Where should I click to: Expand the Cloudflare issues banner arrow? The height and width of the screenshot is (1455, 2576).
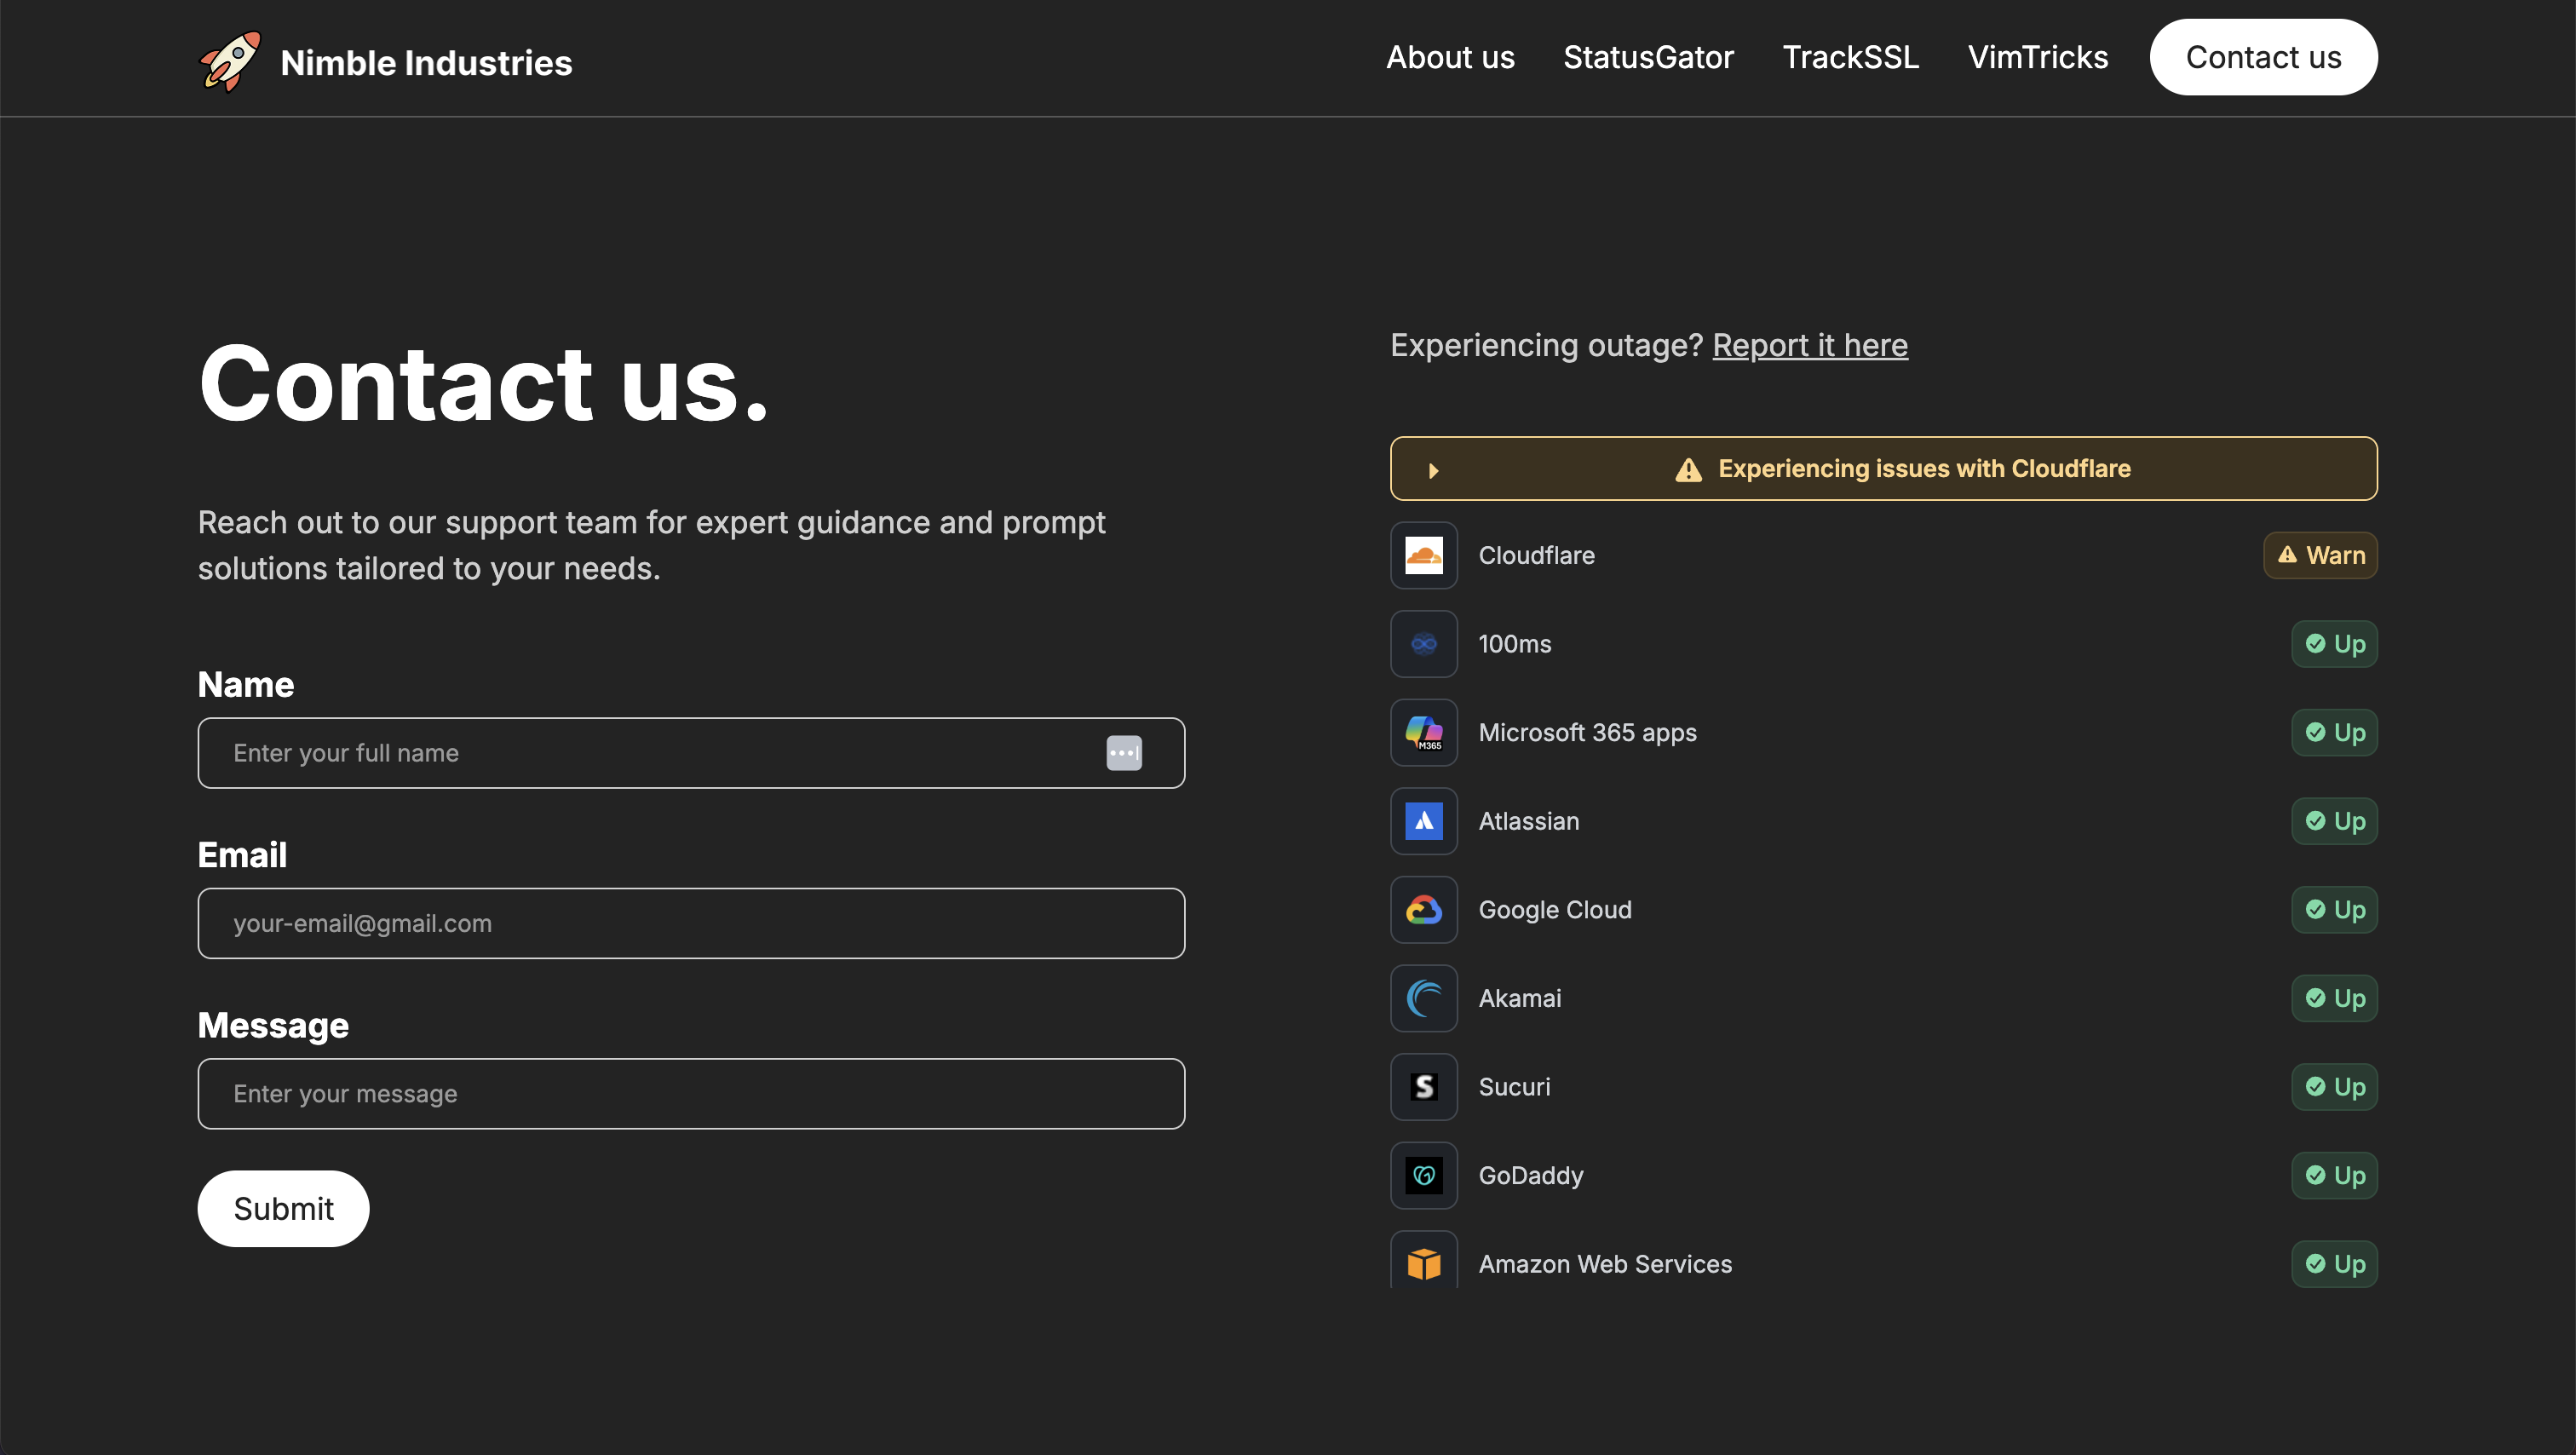1433,470
